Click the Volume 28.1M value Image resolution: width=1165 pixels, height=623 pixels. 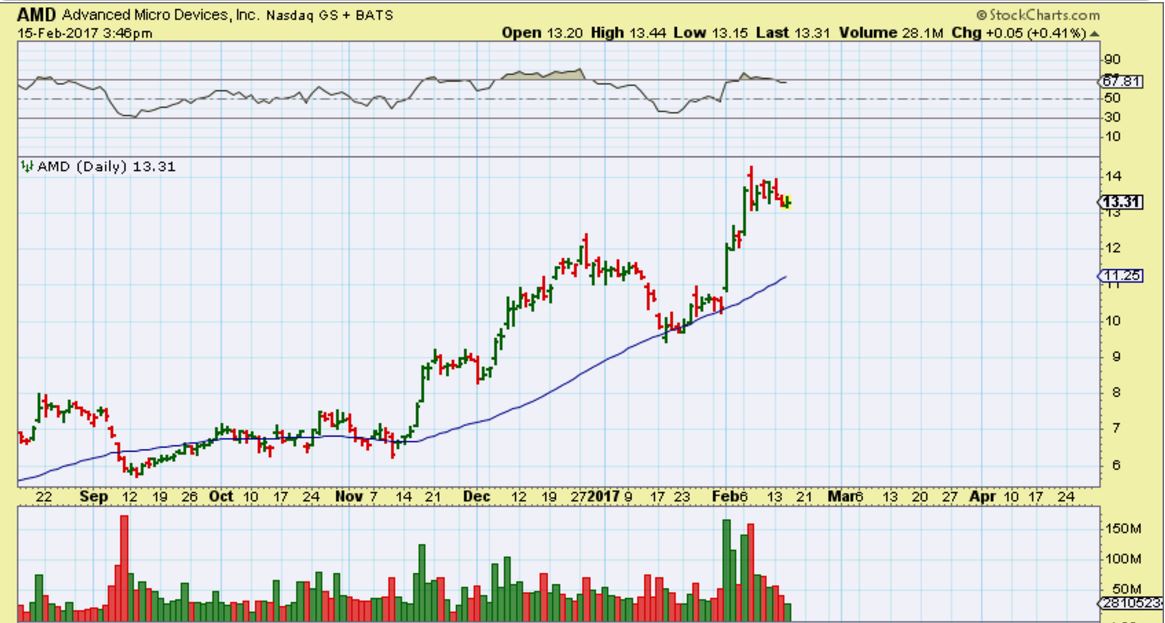891,33
